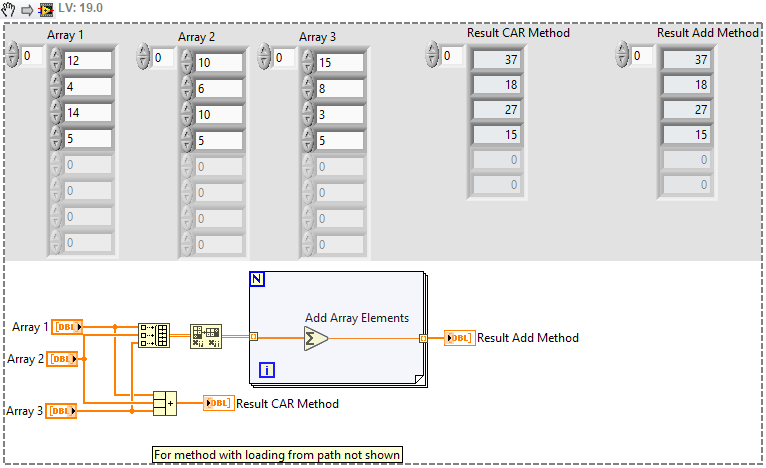The image size is (766, 468).
Task: Click stepper of Array 1 element 14
Action: point(56,112)
